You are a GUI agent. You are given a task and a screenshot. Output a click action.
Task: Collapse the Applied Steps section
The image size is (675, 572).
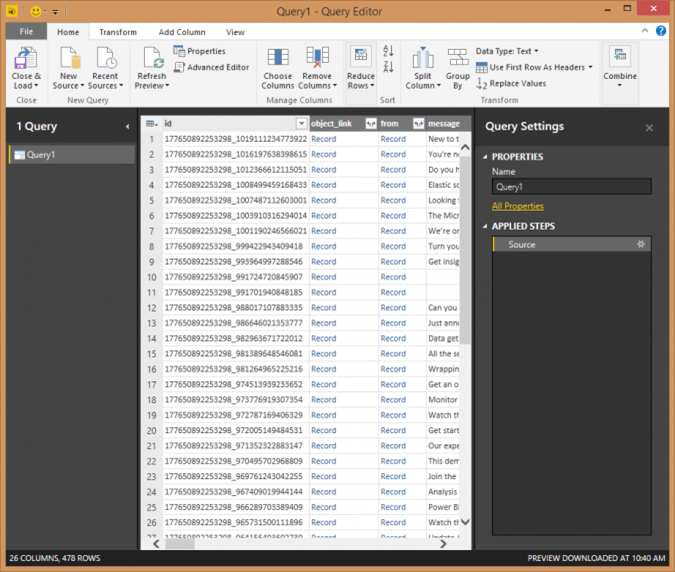coord(485,226)
